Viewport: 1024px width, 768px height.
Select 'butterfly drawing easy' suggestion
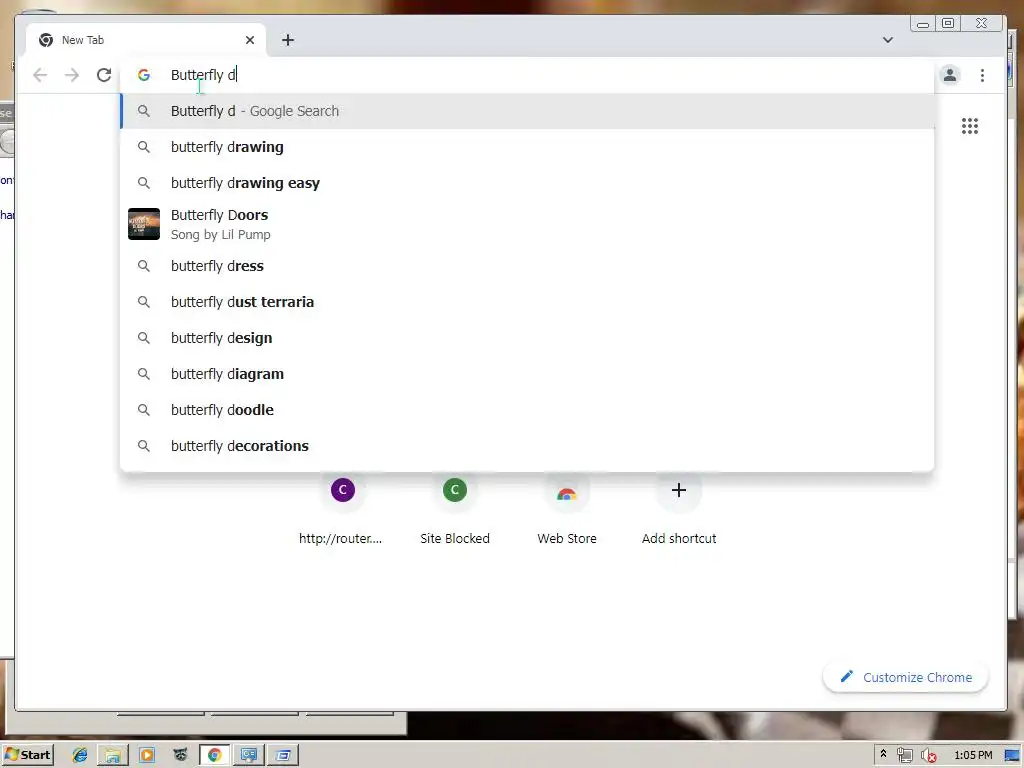(x=527, y=183)
